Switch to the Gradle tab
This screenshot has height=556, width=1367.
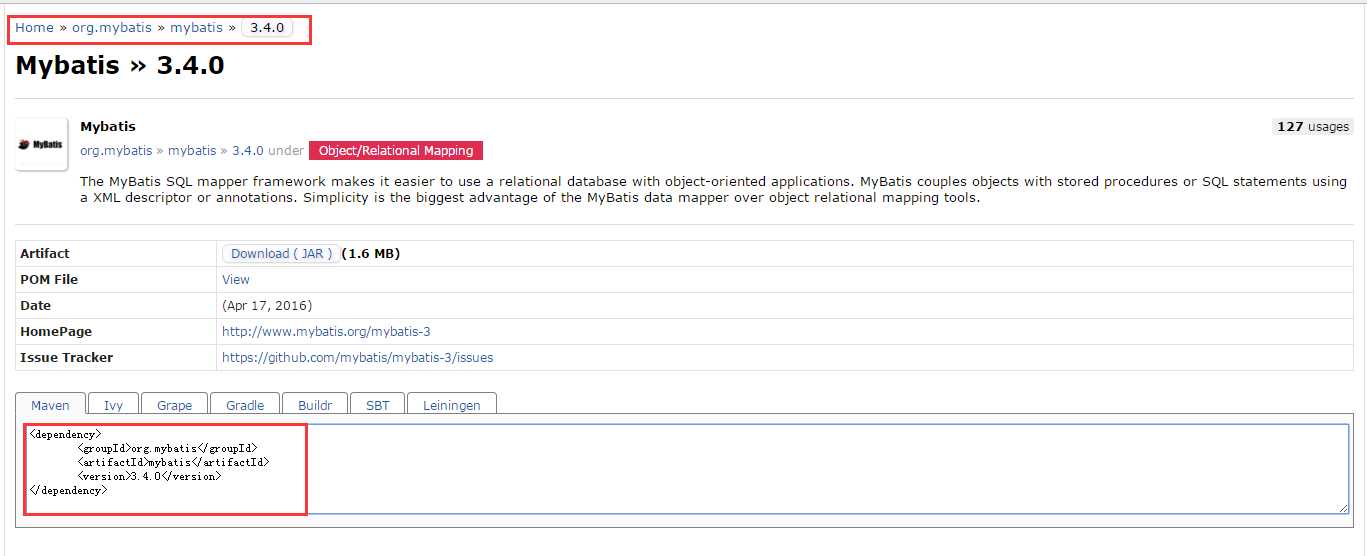245,405
